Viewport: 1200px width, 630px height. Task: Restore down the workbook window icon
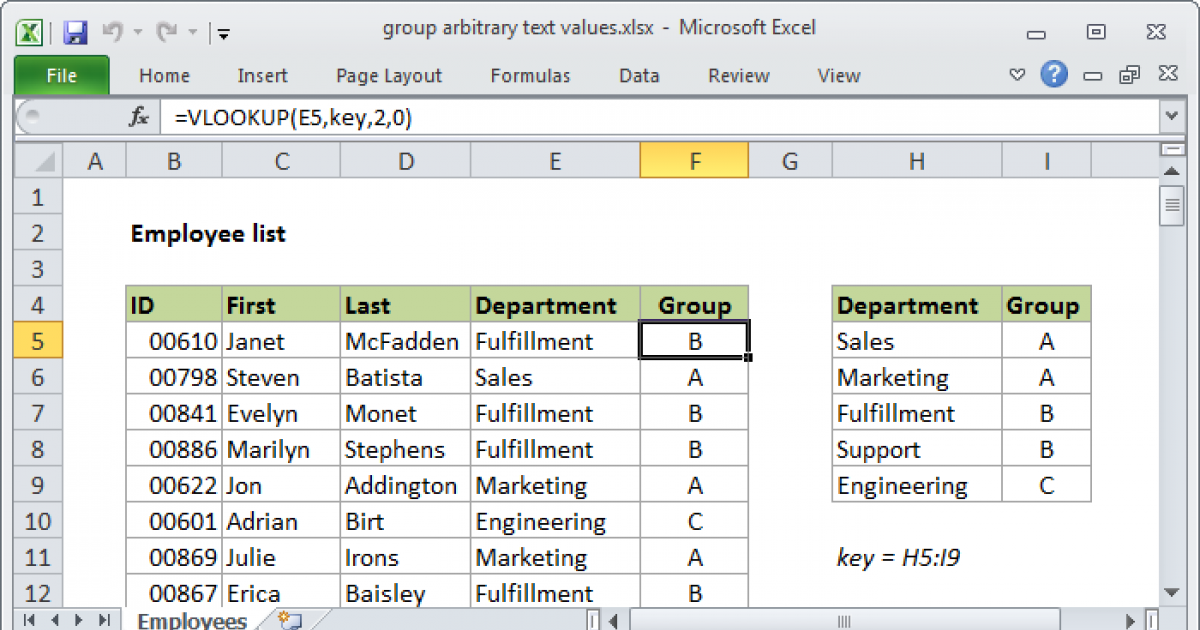(x=1130, y=75)
